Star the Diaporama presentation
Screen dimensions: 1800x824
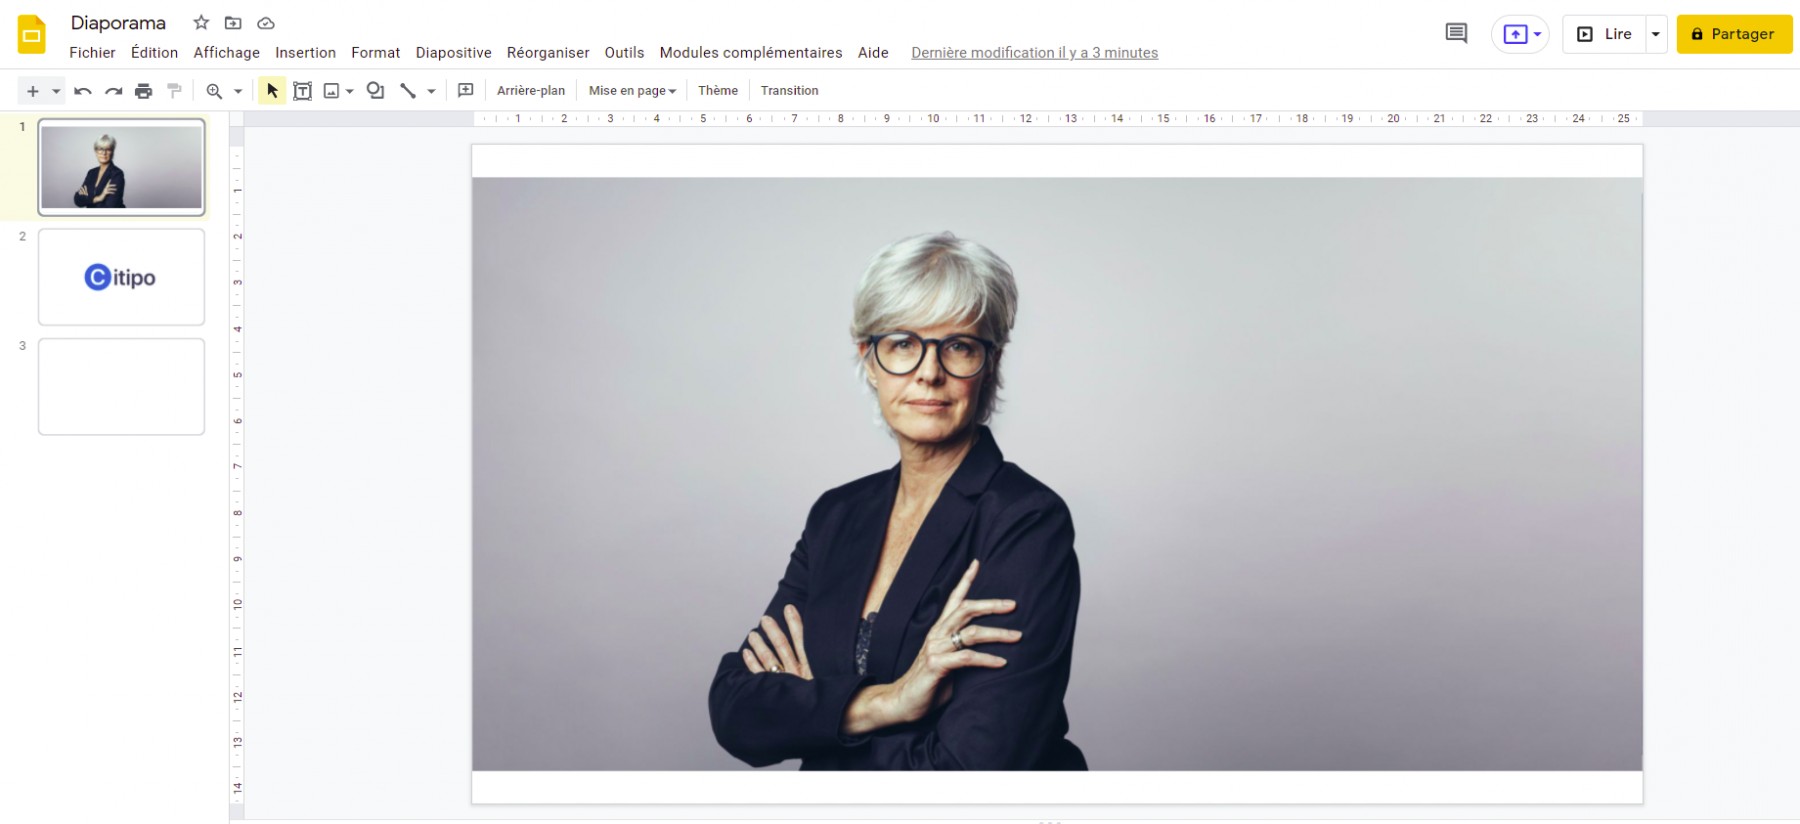click(201, 23)
